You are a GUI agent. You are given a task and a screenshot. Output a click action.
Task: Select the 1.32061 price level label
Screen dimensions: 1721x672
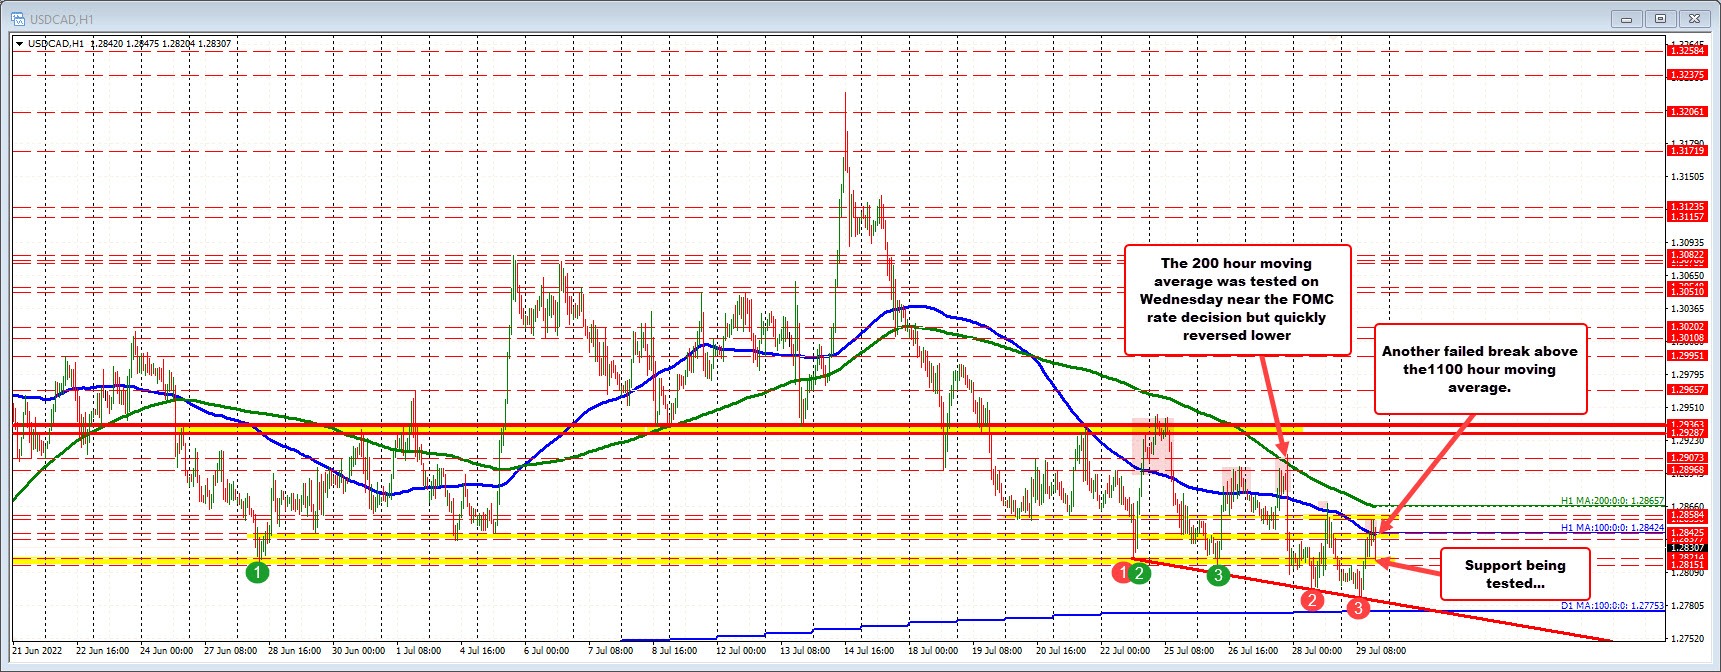pyautogui.click(x=1687, y=112)
